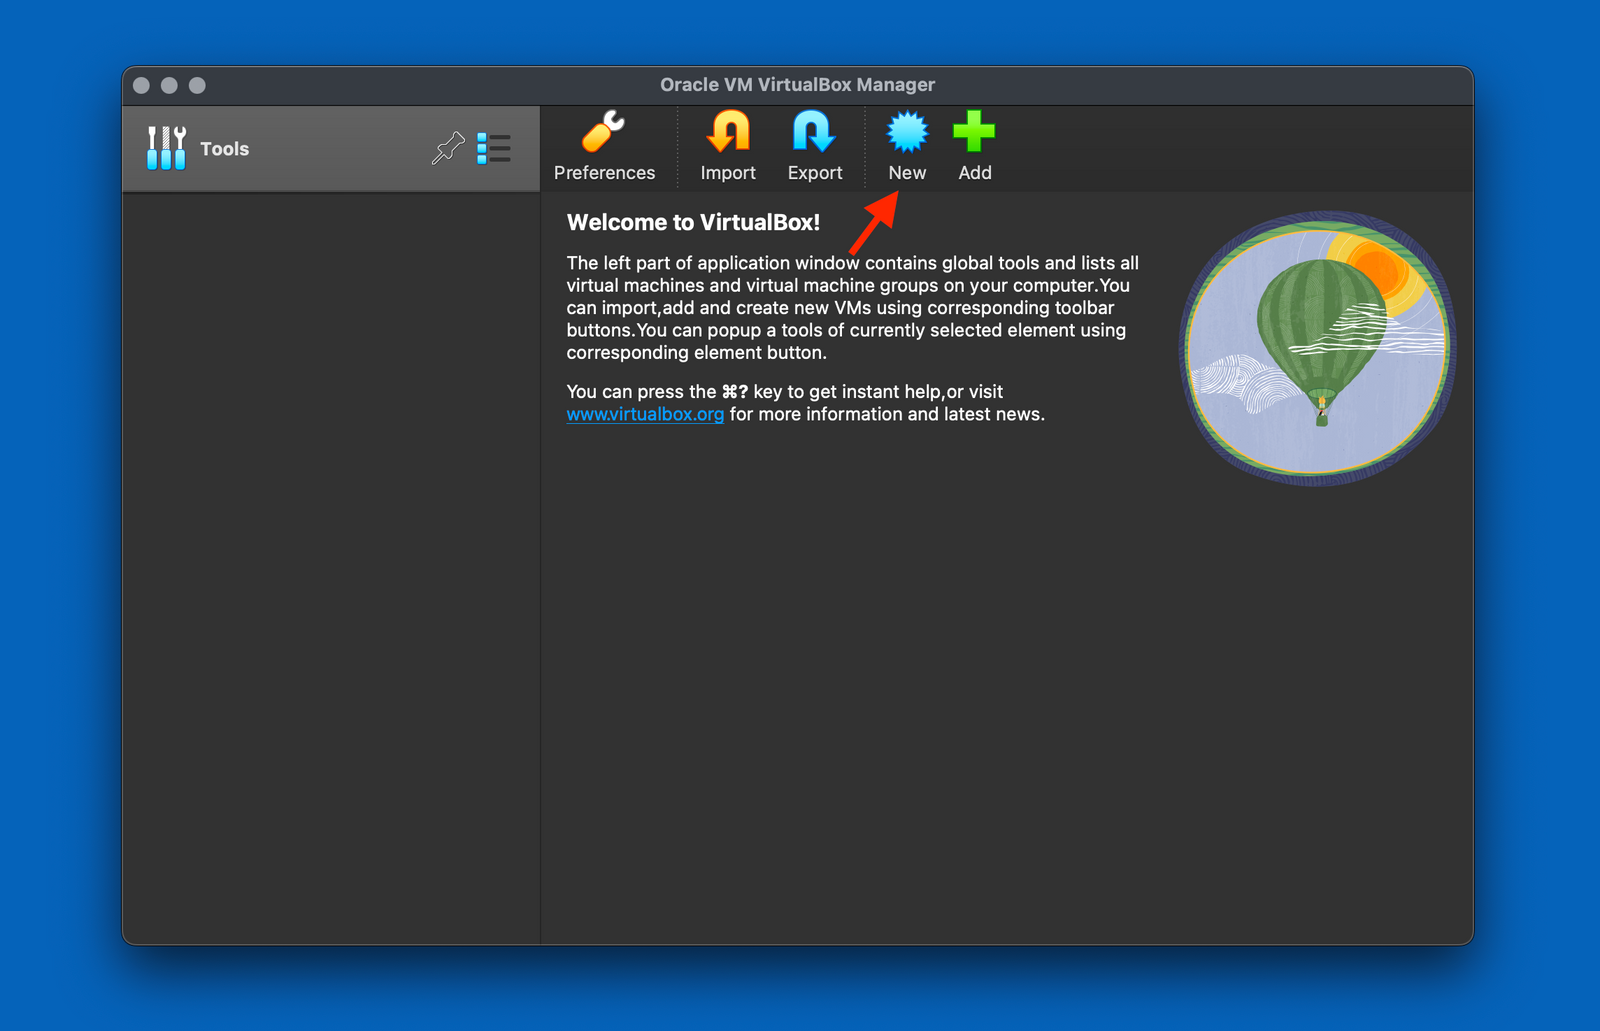1600x1031 pixels.
Task: Click the blue Export arrow icon
Action: click(814, 132)
